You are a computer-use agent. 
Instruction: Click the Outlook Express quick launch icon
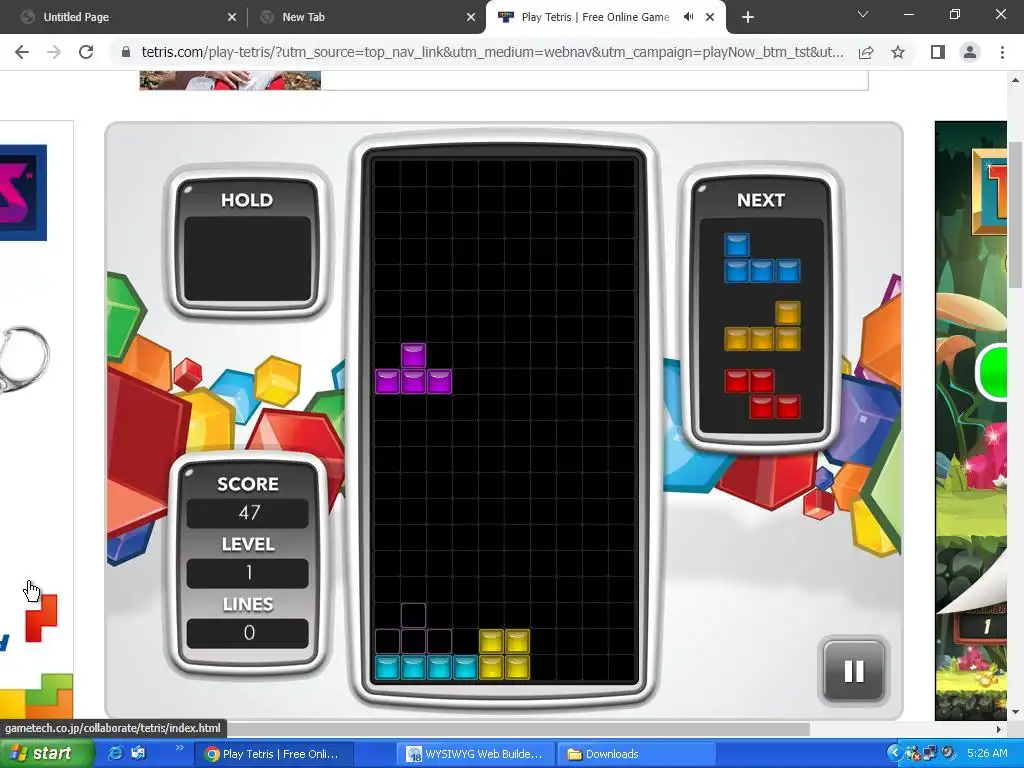[x=138, y=754]
